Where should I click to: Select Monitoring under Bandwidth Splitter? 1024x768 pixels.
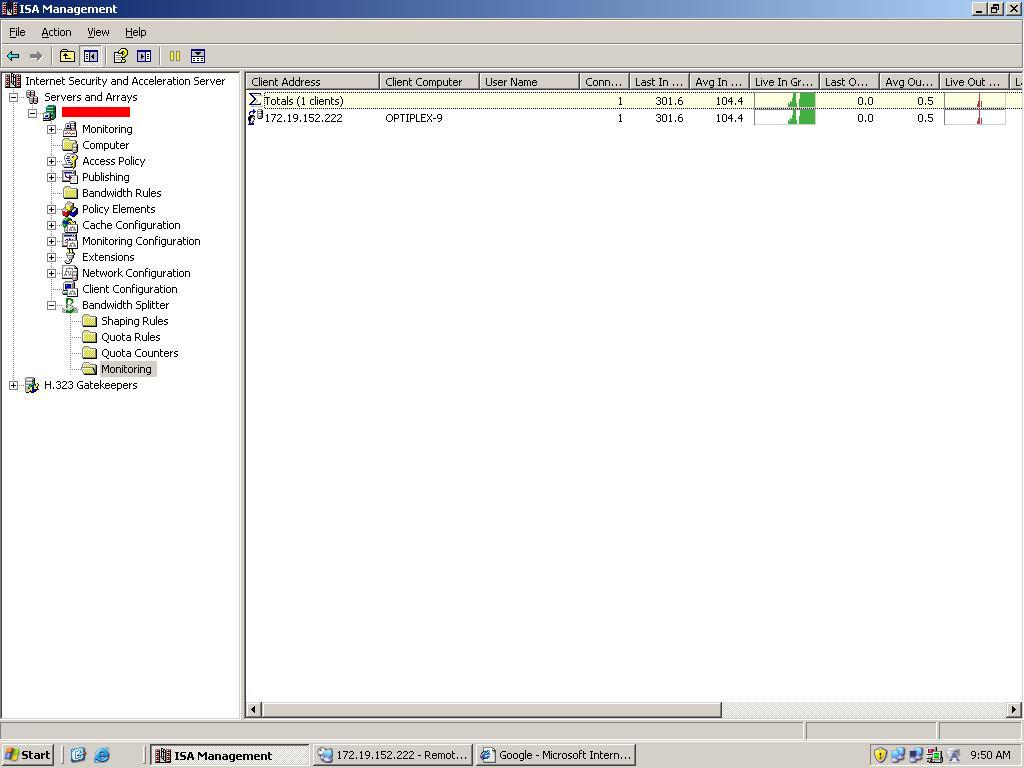click(126, 369)
